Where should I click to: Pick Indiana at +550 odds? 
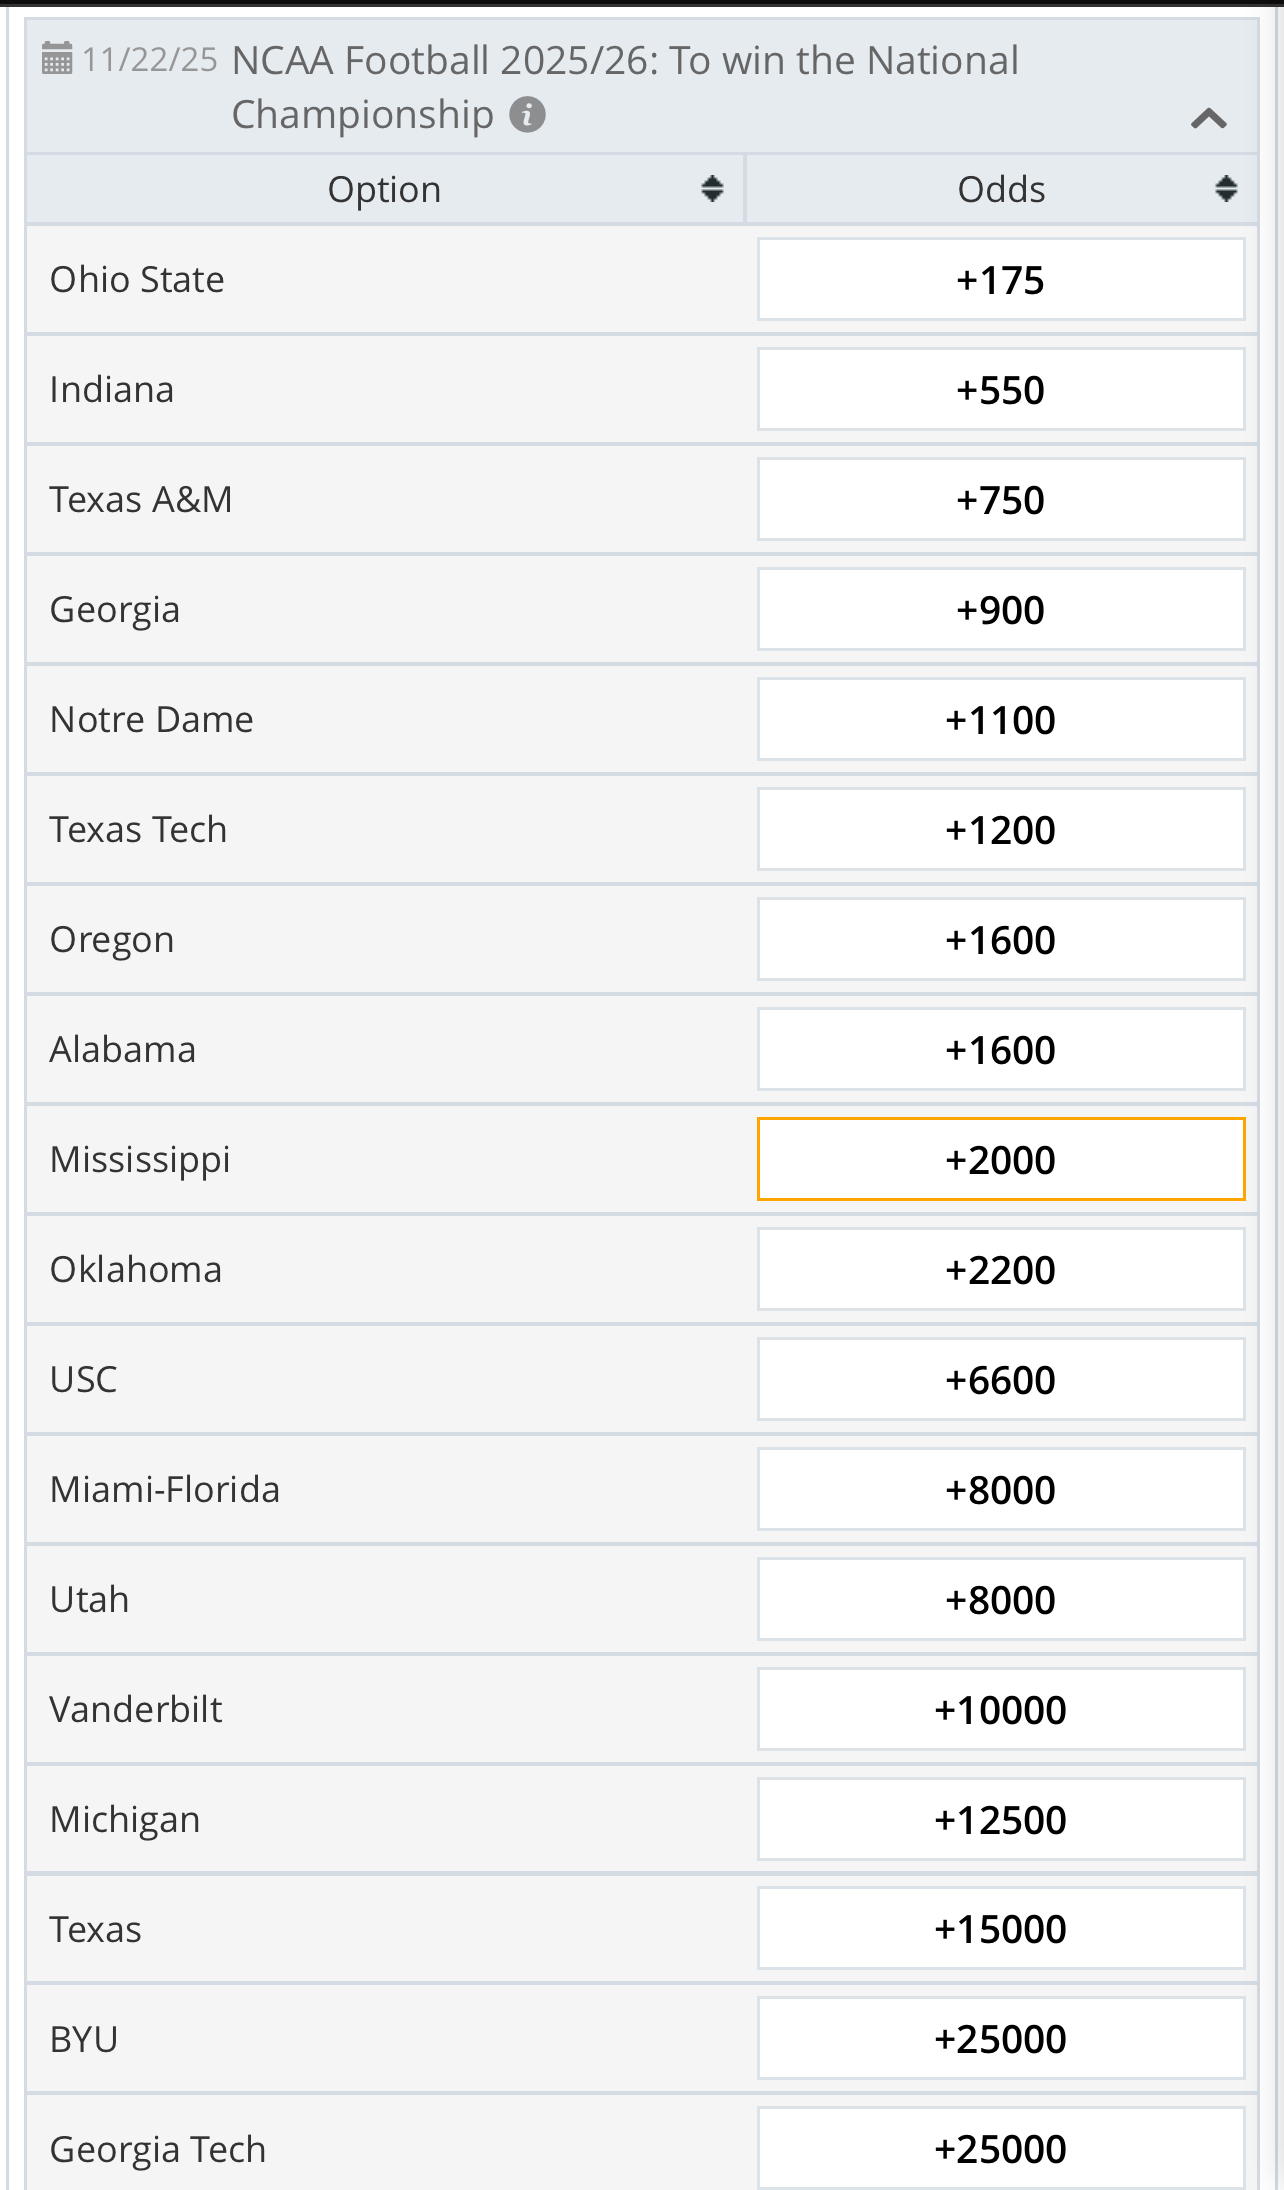pos(1000,390)
